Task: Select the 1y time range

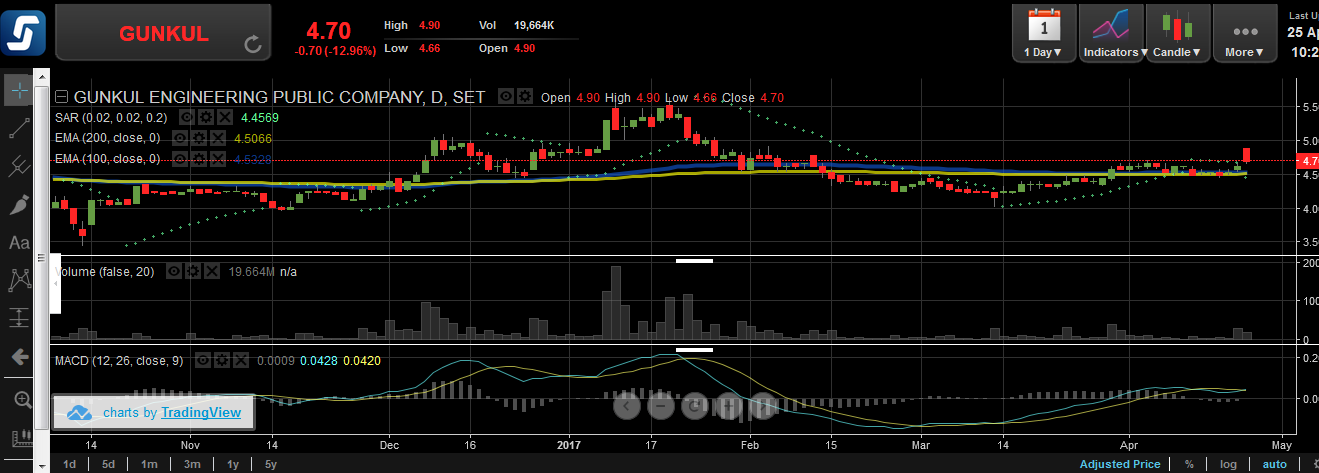Action: (x=233, y=464)
